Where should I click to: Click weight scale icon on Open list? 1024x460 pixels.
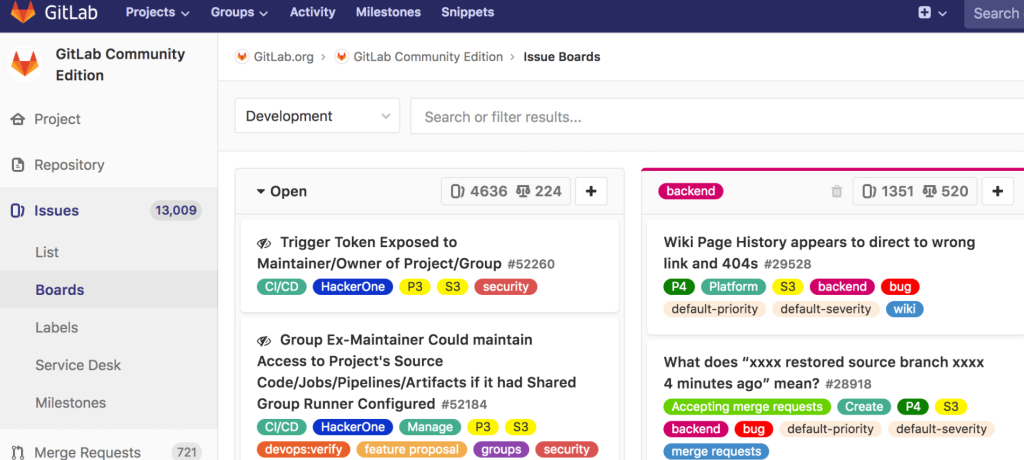click(x=523, y=191)
